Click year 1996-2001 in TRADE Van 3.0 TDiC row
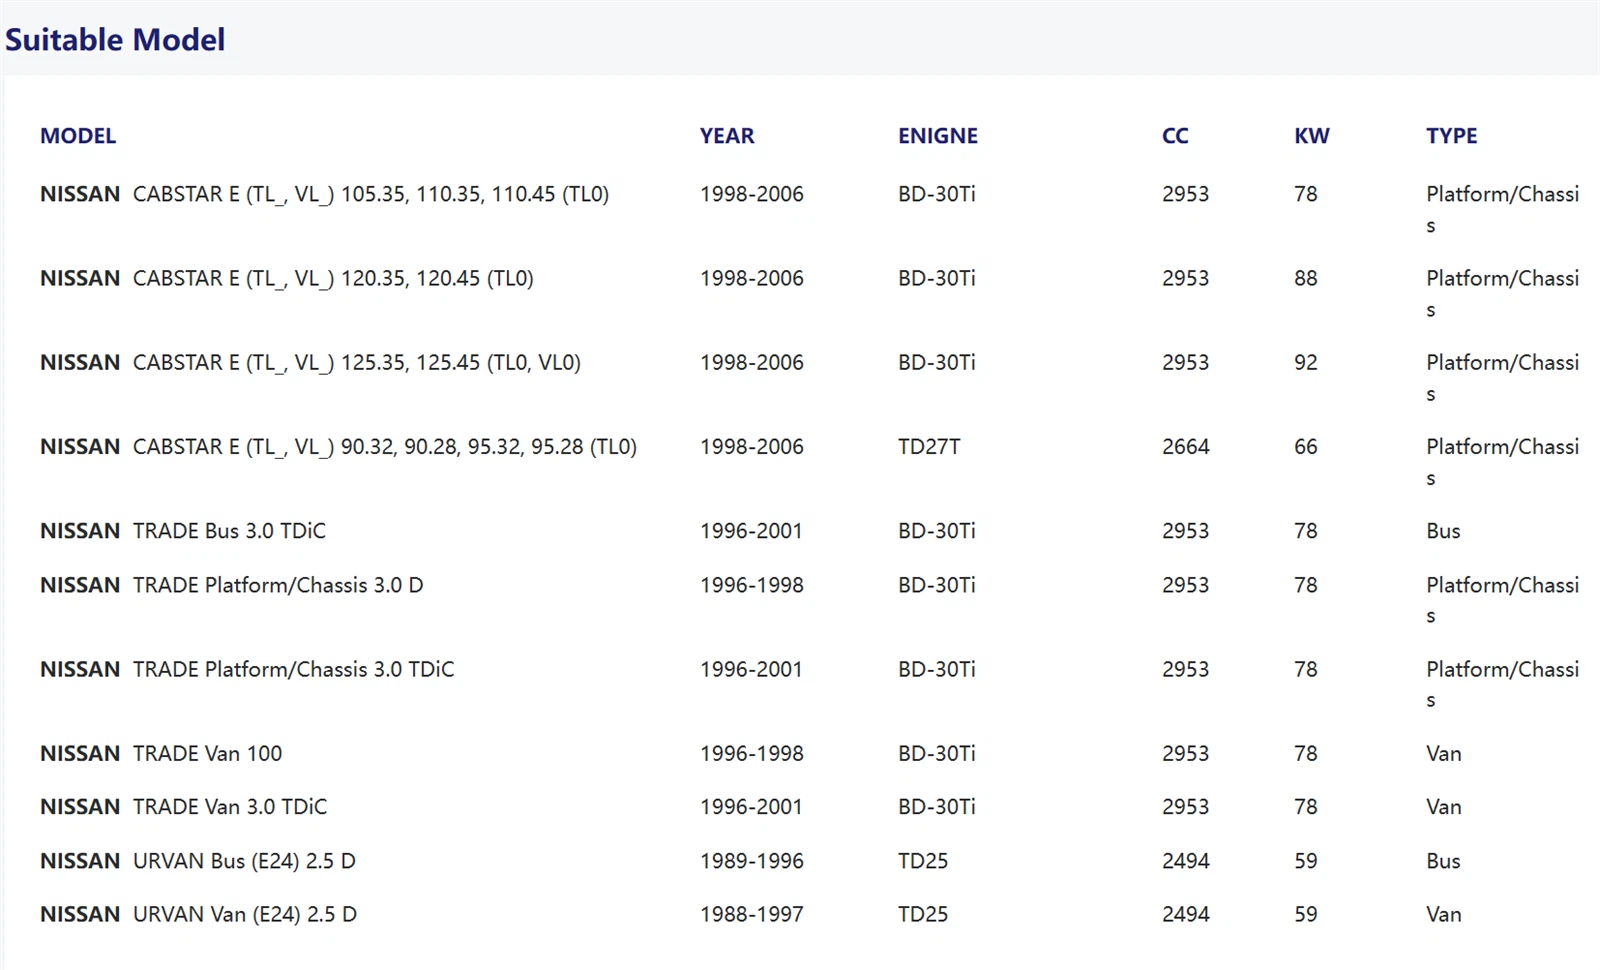The image size is (1600, 970). pos(752,807)
